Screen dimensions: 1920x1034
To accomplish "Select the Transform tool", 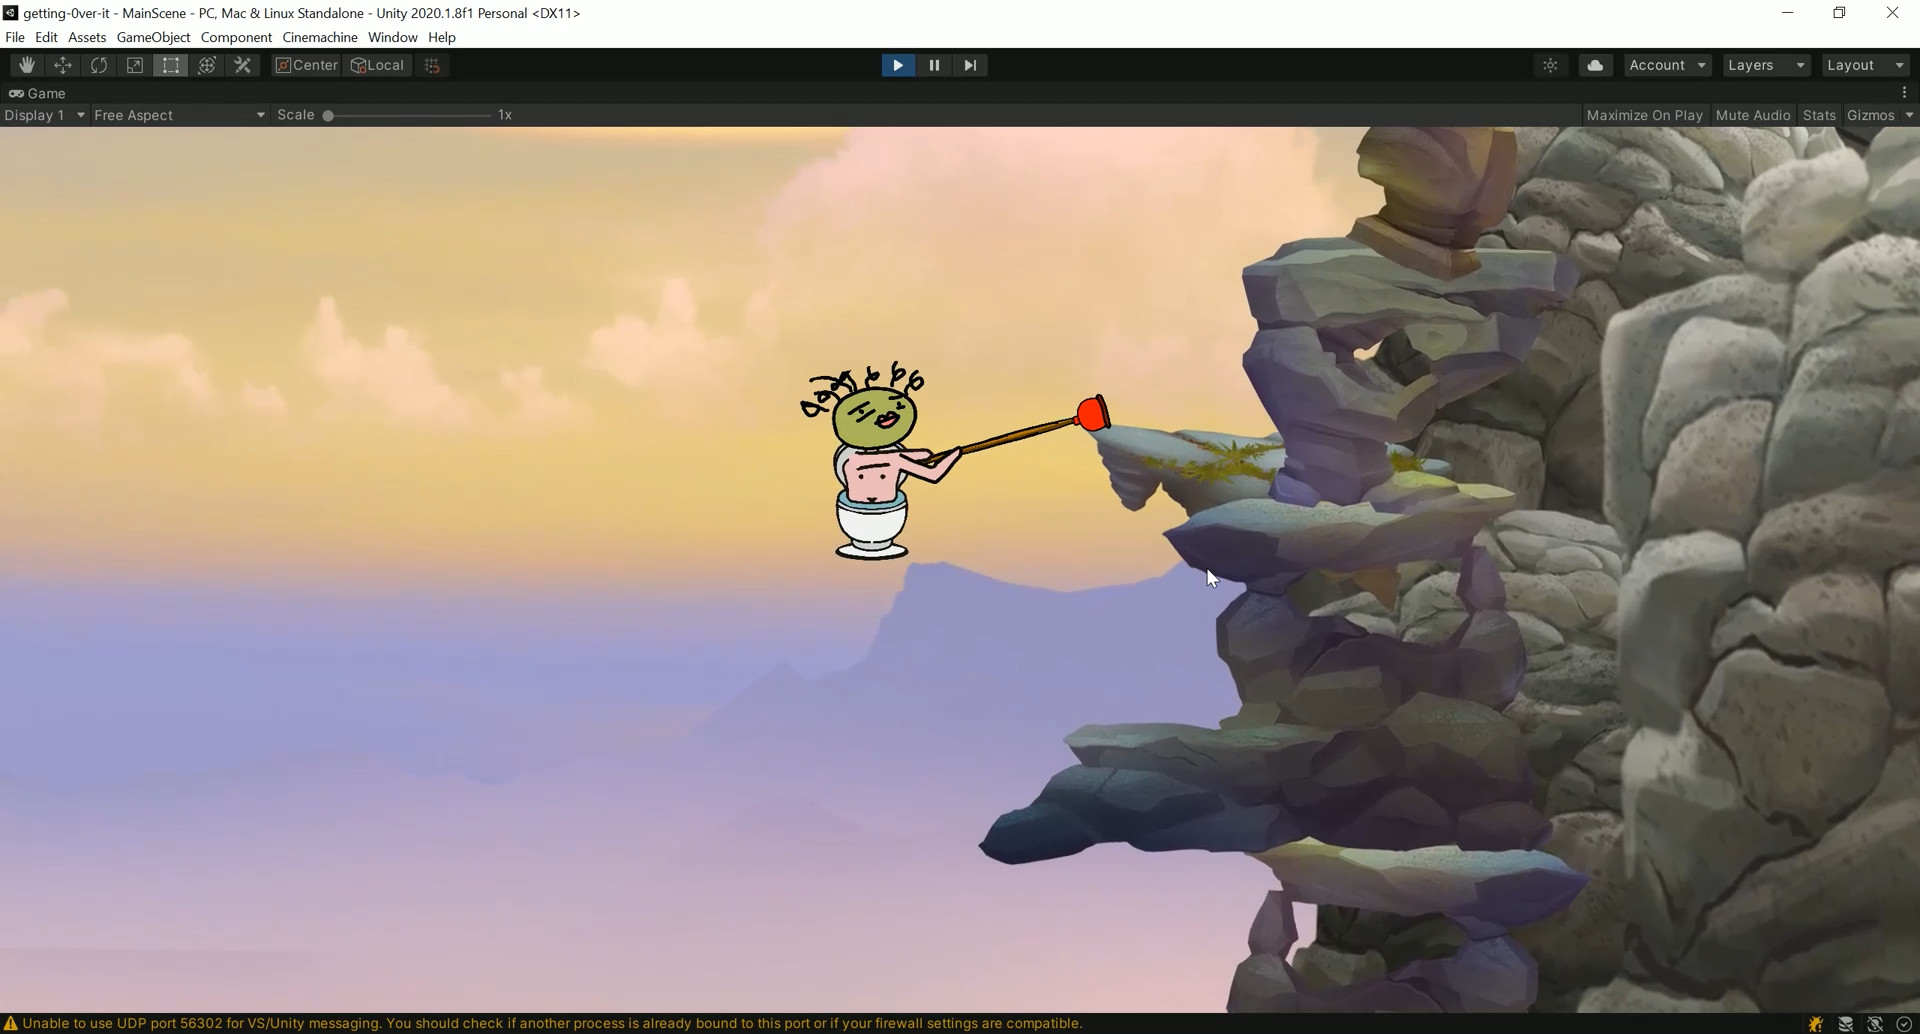I will coord(207,65).
